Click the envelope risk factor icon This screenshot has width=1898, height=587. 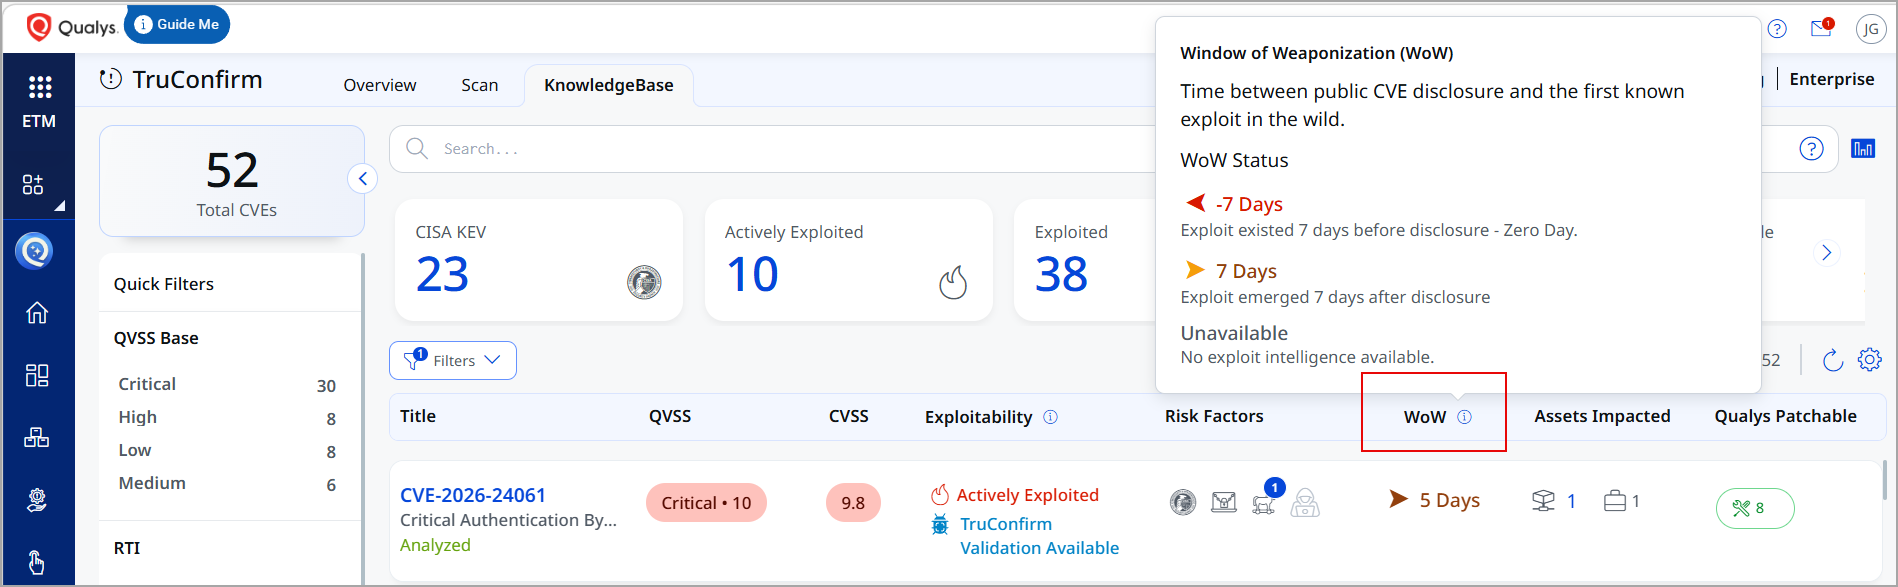pyautogui.click(x=1224, y=502)
